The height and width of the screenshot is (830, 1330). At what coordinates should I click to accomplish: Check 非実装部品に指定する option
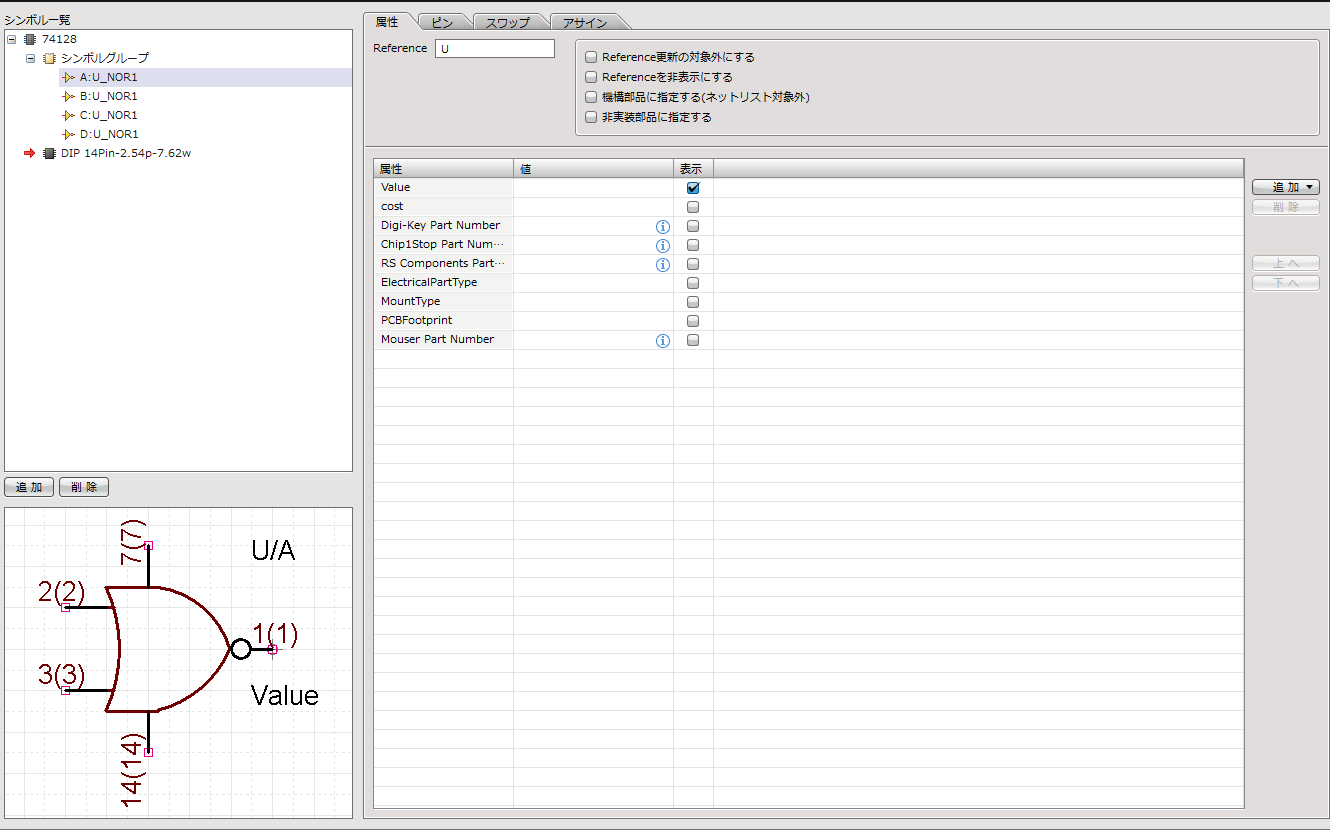(x=591, y=117)
